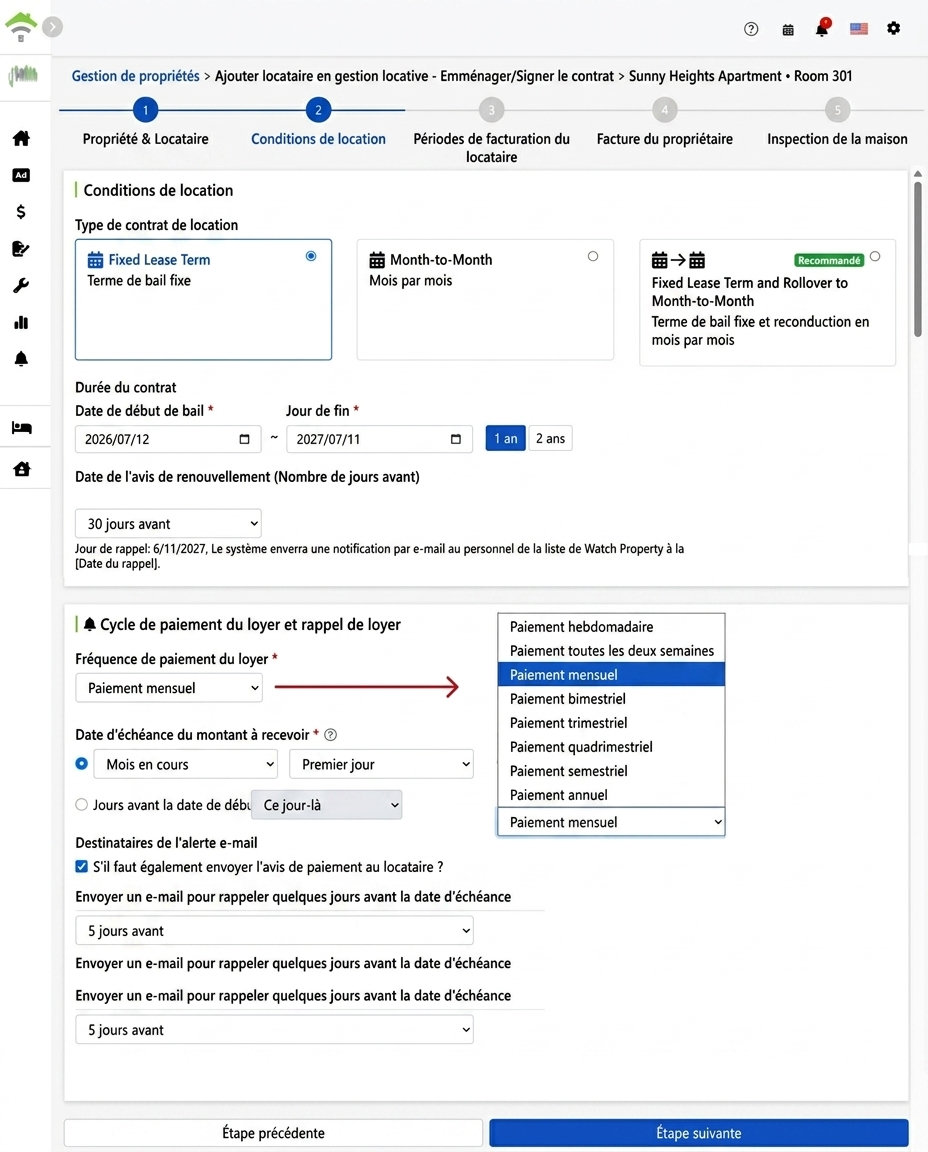Go to step 3 Périodes de facturation
This screenshot has width=928, height=1152.
[492, 110]
